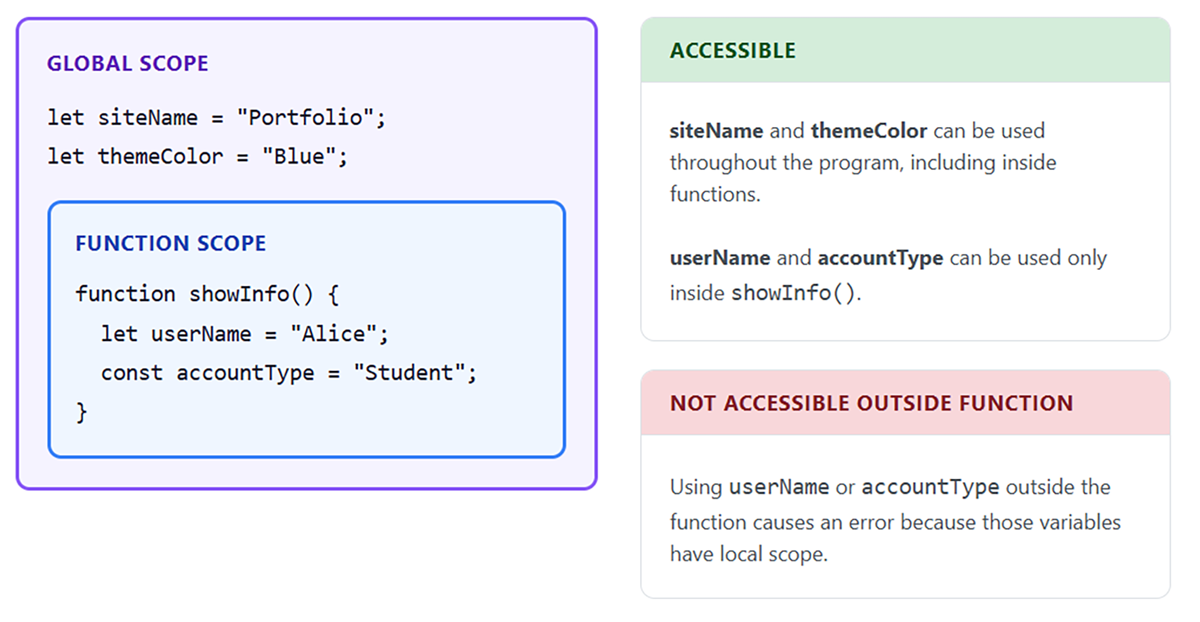1200x622 pixels.
Task: Click the phrase 'have local scope.'
Action: (749, 554)
